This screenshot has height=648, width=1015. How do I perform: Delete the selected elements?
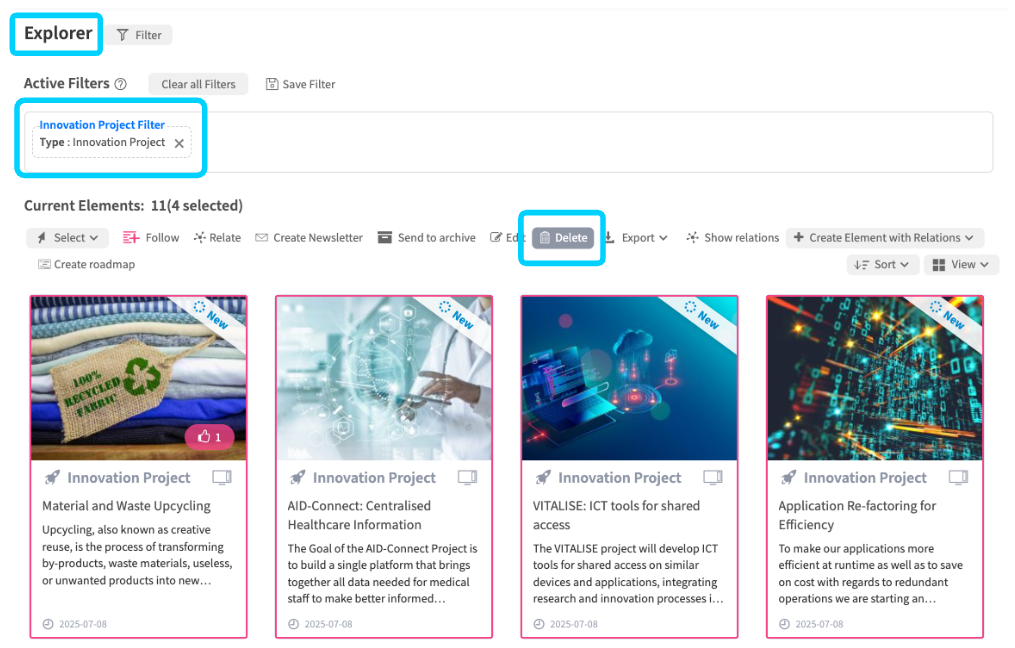tap(562, 238)
